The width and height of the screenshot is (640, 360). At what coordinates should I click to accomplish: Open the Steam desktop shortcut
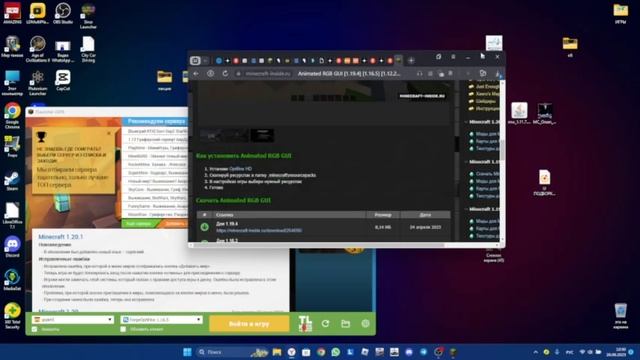(x=12, y=181)
